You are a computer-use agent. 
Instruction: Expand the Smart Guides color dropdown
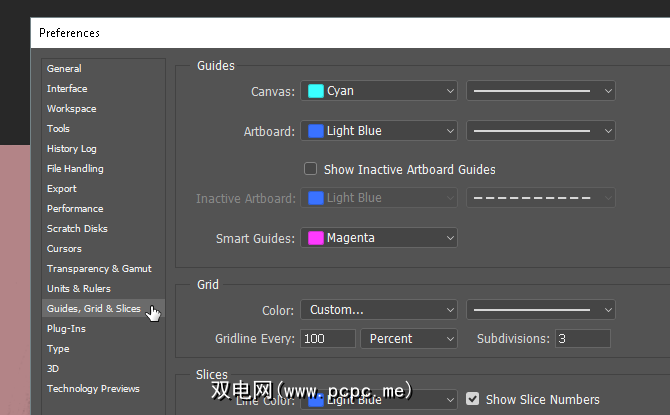(x=380, y=238)
